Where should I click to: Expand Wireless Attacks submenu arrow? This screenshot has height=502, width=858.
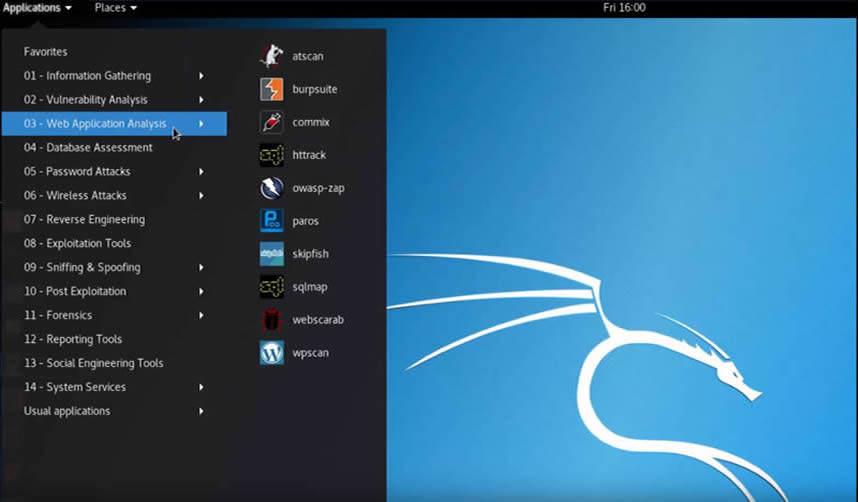pyautogui.click(x=201, y=195)
